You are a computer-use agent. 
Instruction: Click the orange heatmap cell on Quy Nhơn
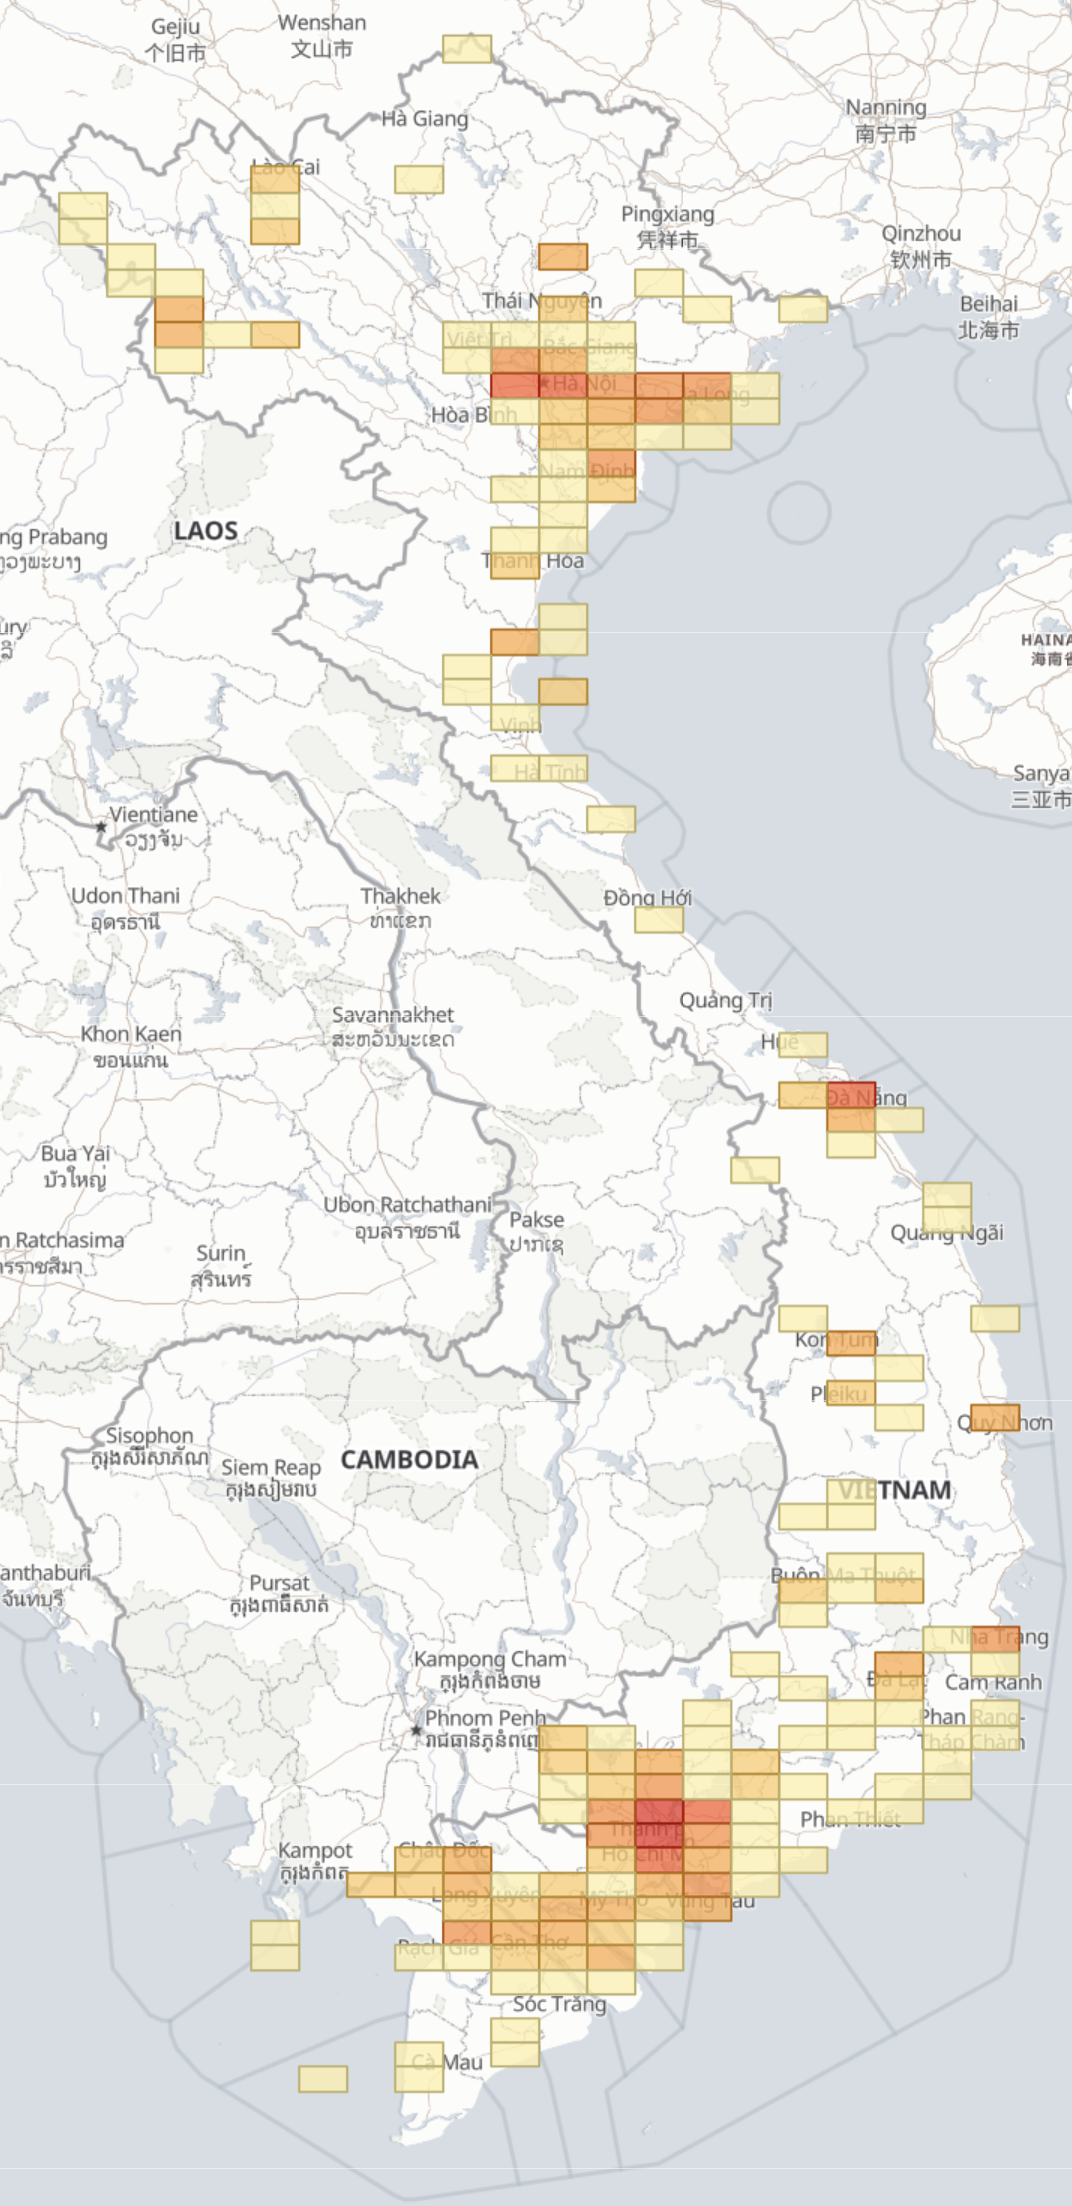tap(995, 1417)
